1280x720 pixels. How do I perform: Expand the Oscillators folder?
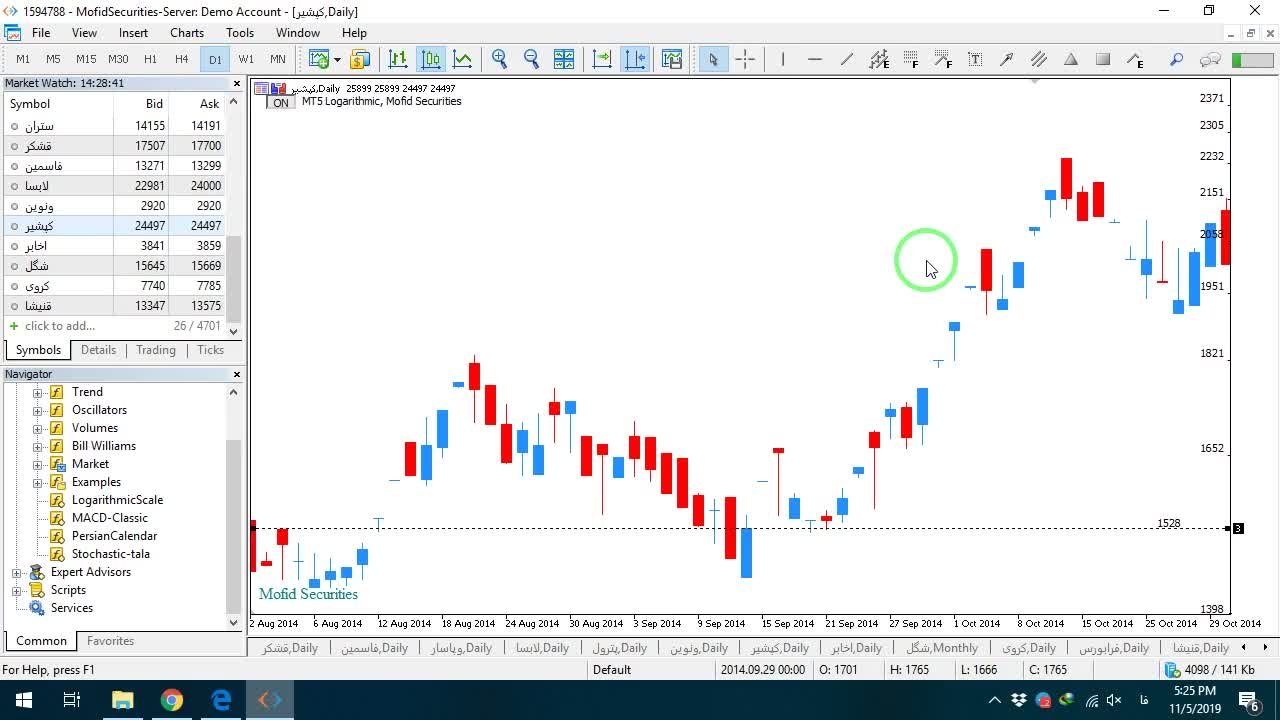pos(38,410)
